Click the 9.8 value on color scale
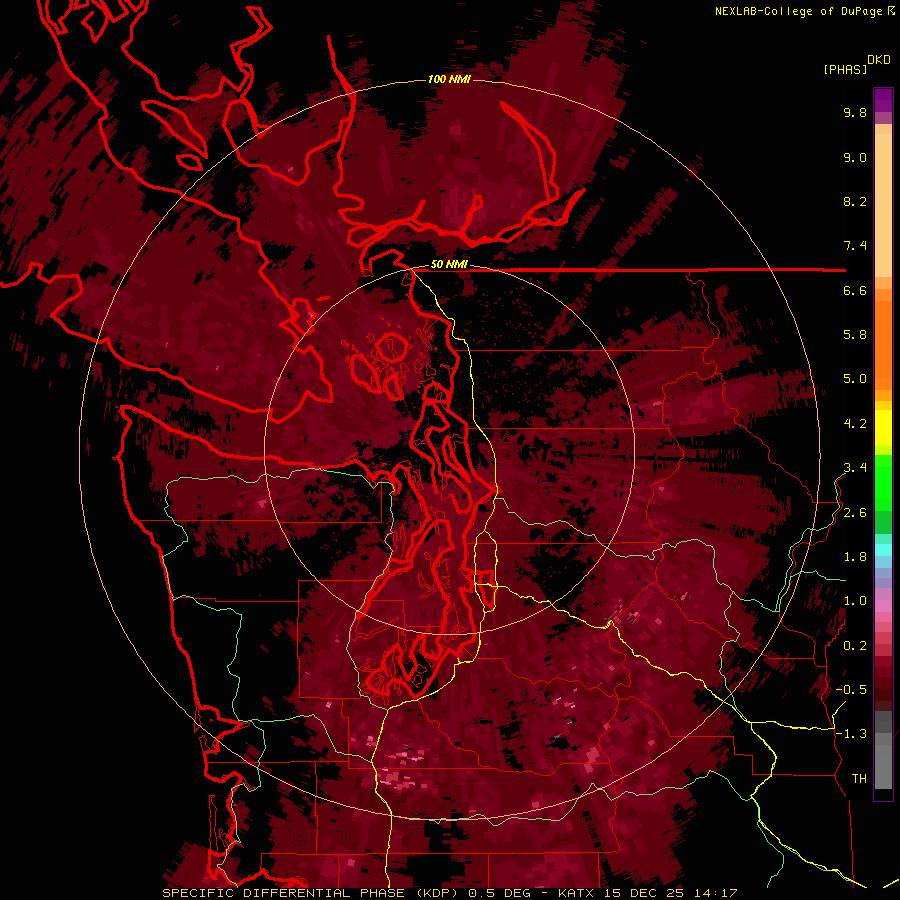900x900 pixels. (855, 113)
